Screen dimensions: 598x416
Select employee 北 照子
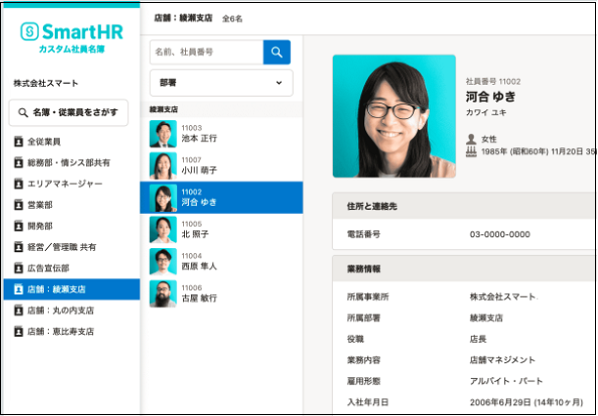tap(222, 230)
